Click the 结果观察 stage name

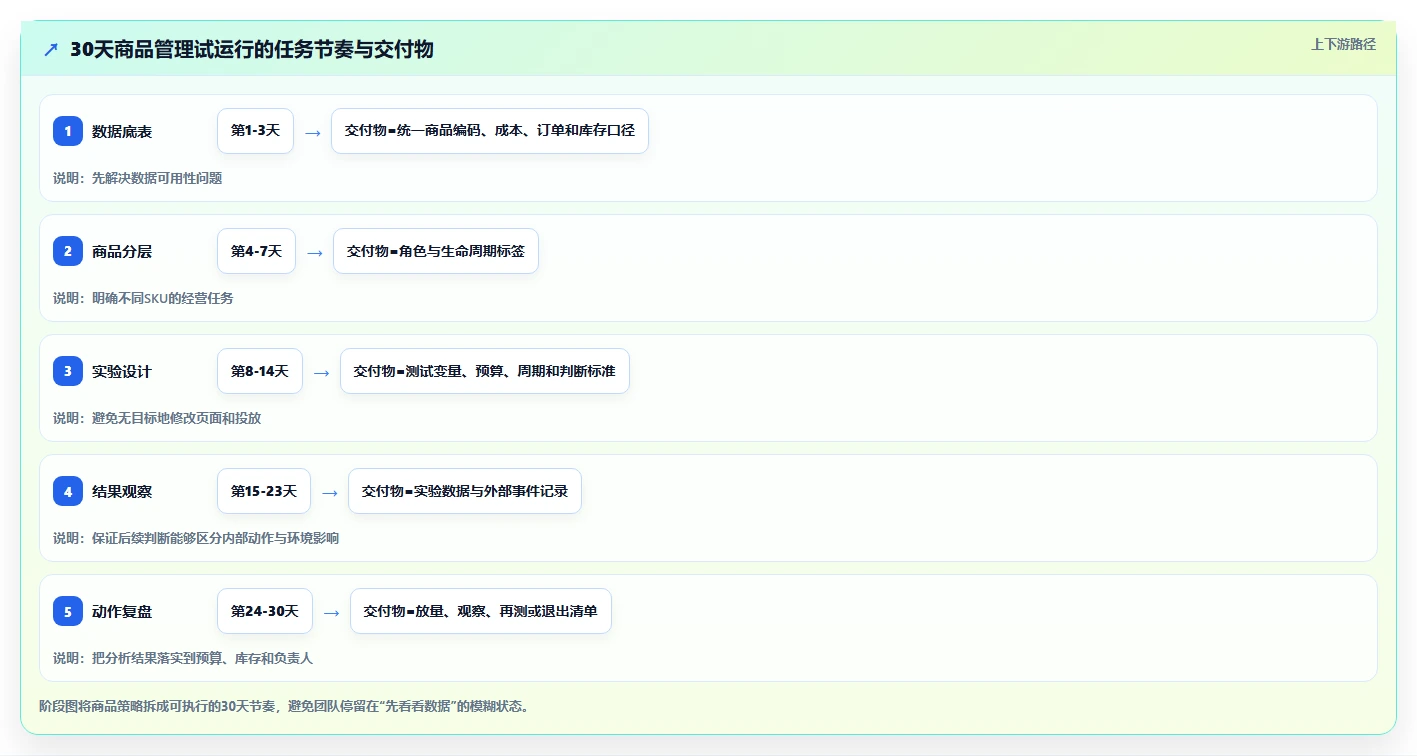click(122, 491)
